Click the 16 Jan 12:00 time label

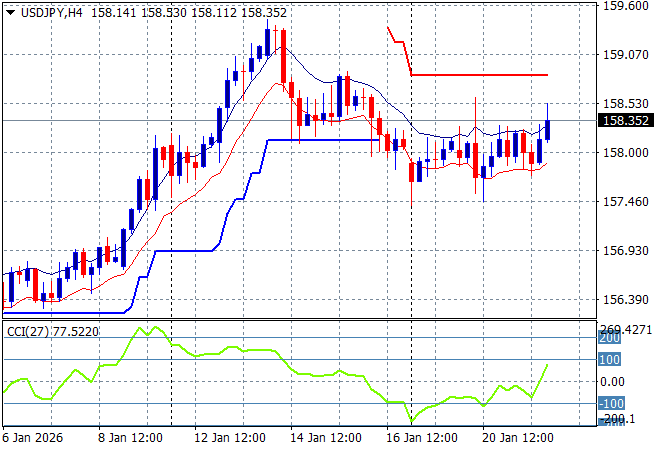422,438
